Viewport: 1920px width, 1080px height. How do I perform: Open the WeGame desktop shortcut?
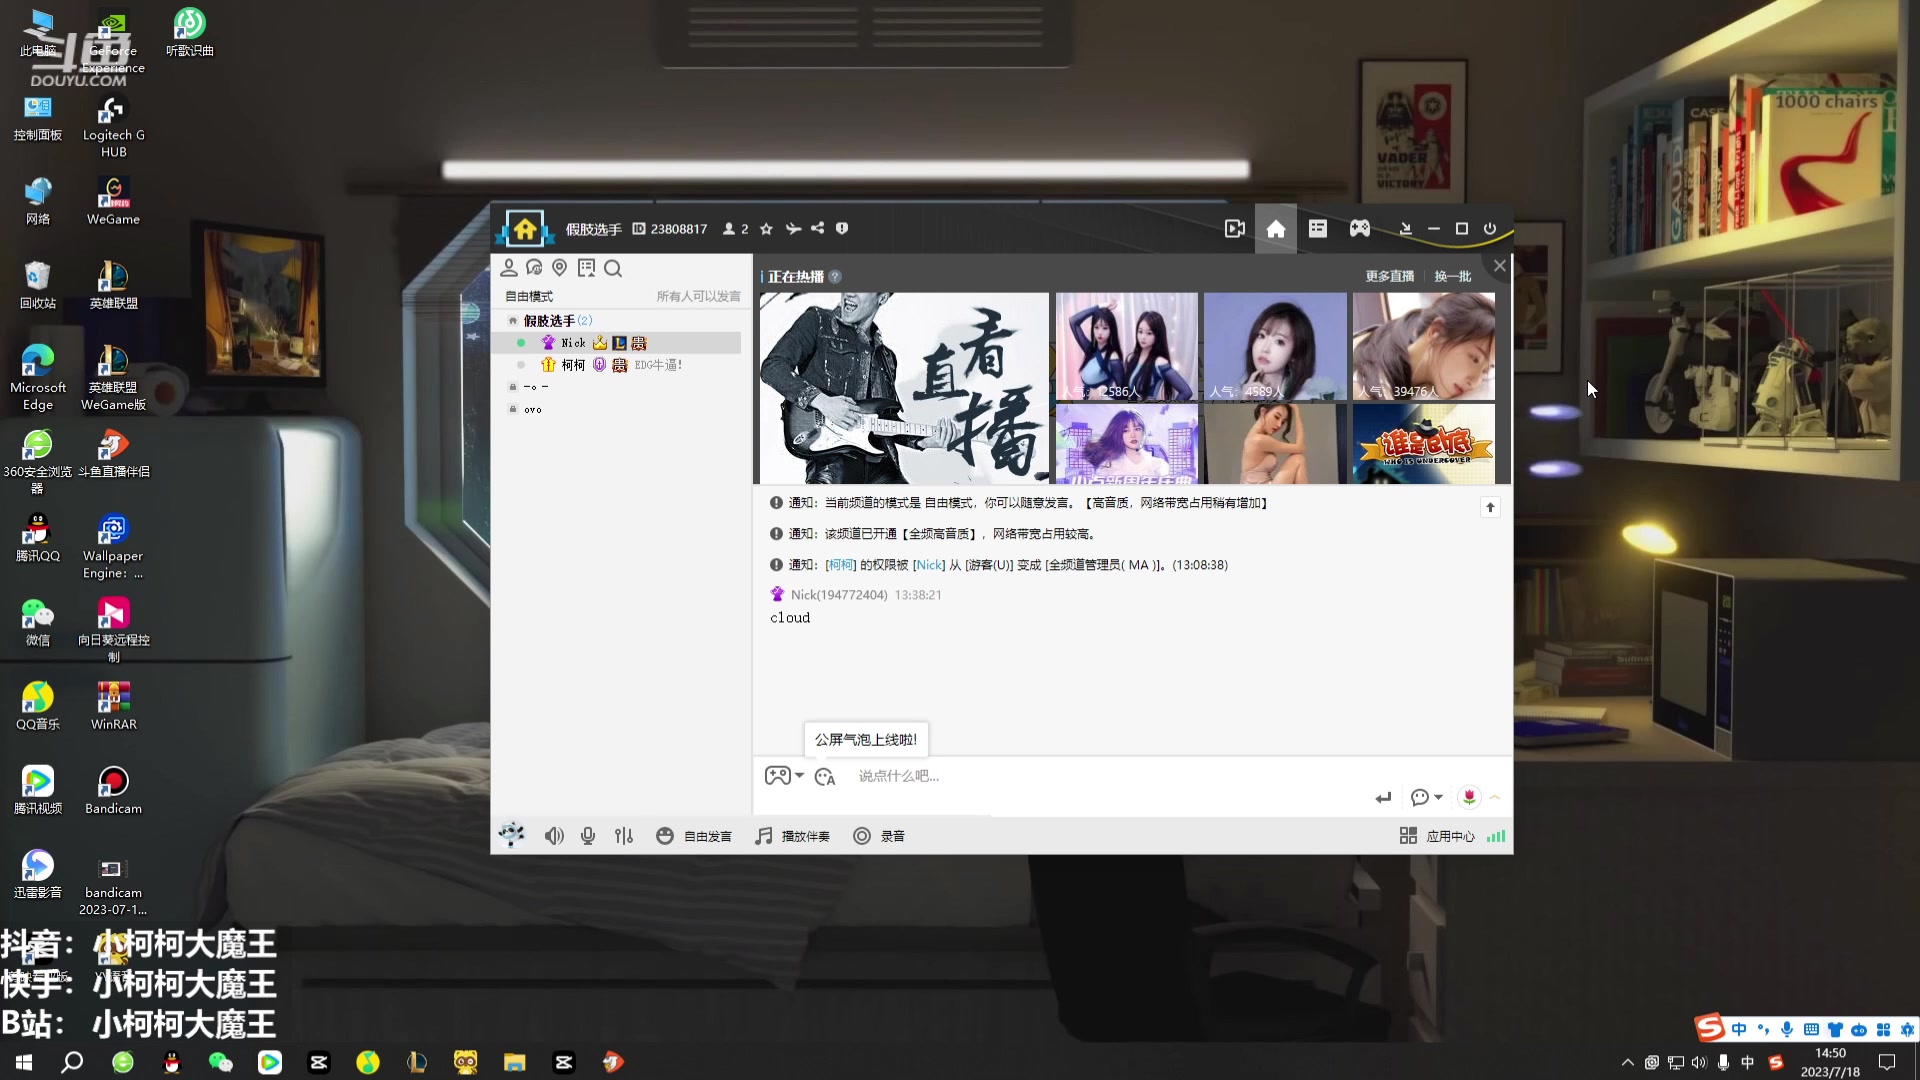(x=113, y=201)
